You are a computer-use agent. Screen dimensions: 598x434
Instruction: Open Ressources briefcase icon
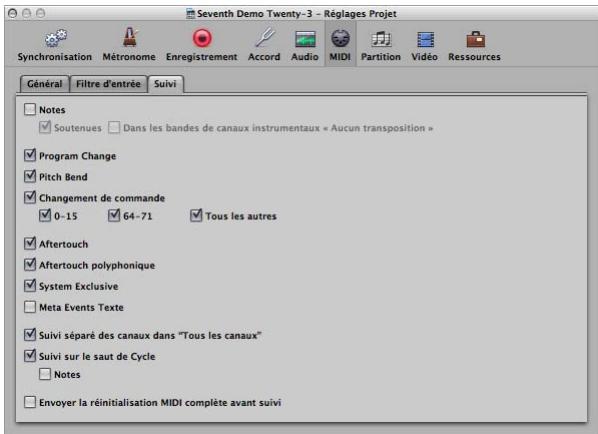[x=475, y=39]
